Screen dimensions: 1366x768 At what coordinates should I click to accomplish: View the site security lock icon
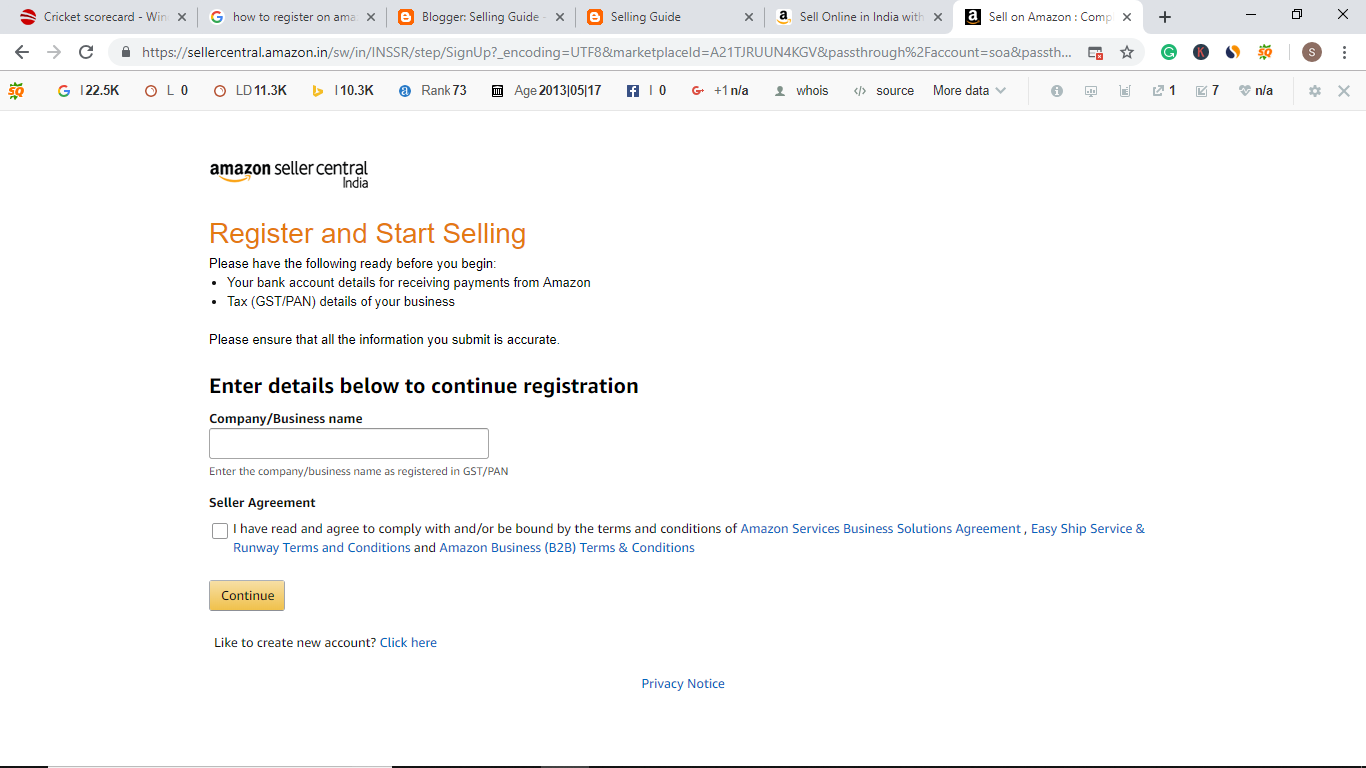[x=126, y=52]
